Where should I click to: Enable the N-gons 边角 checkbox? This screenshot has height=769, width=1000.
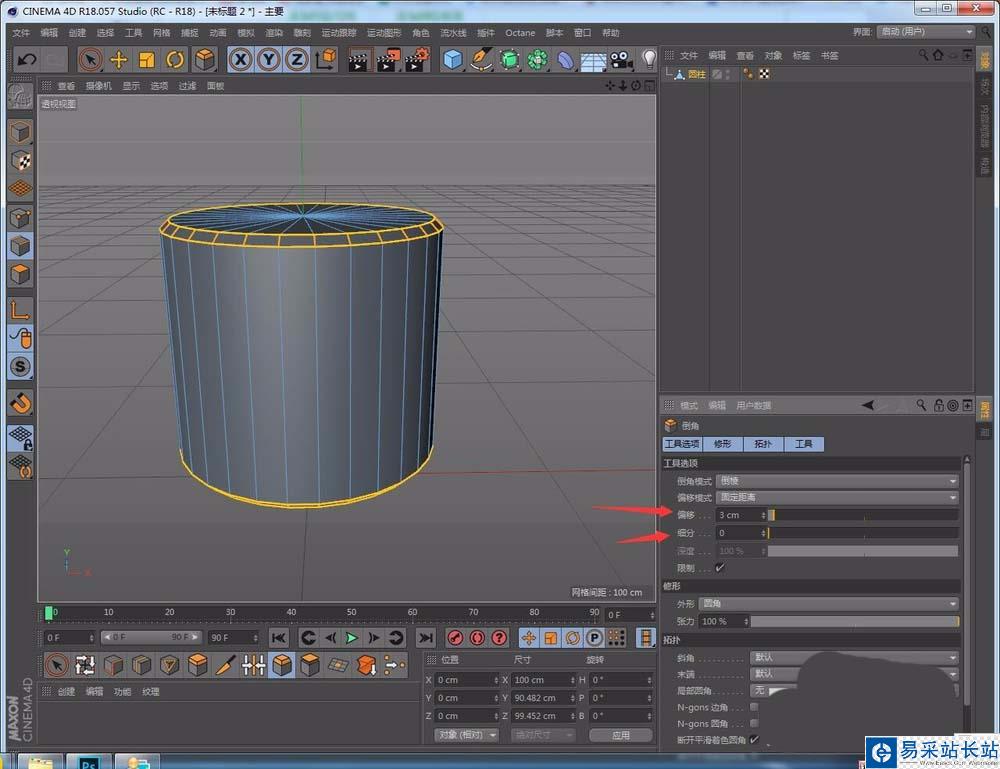755,708
